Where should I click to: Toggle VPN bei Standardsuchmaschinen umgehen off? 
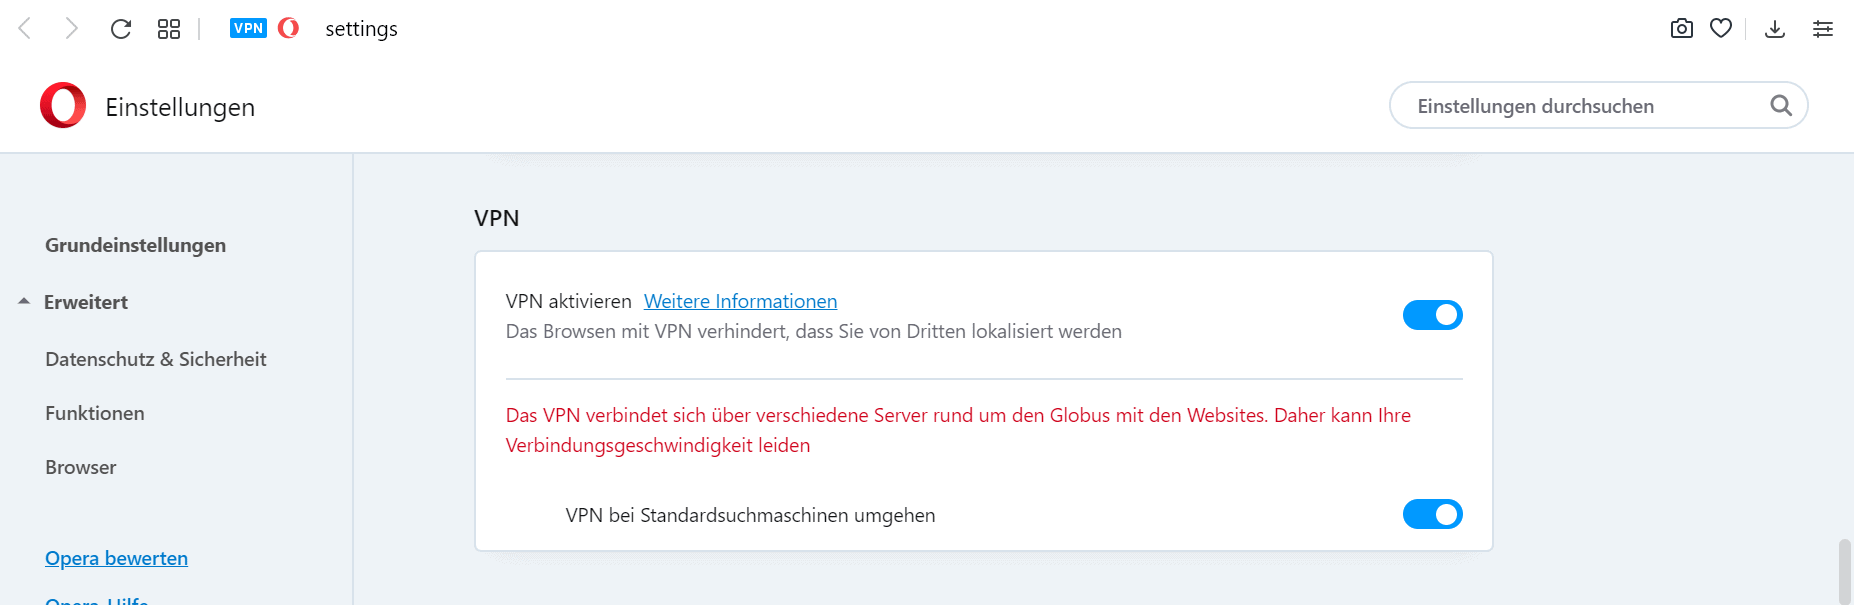1432,514
